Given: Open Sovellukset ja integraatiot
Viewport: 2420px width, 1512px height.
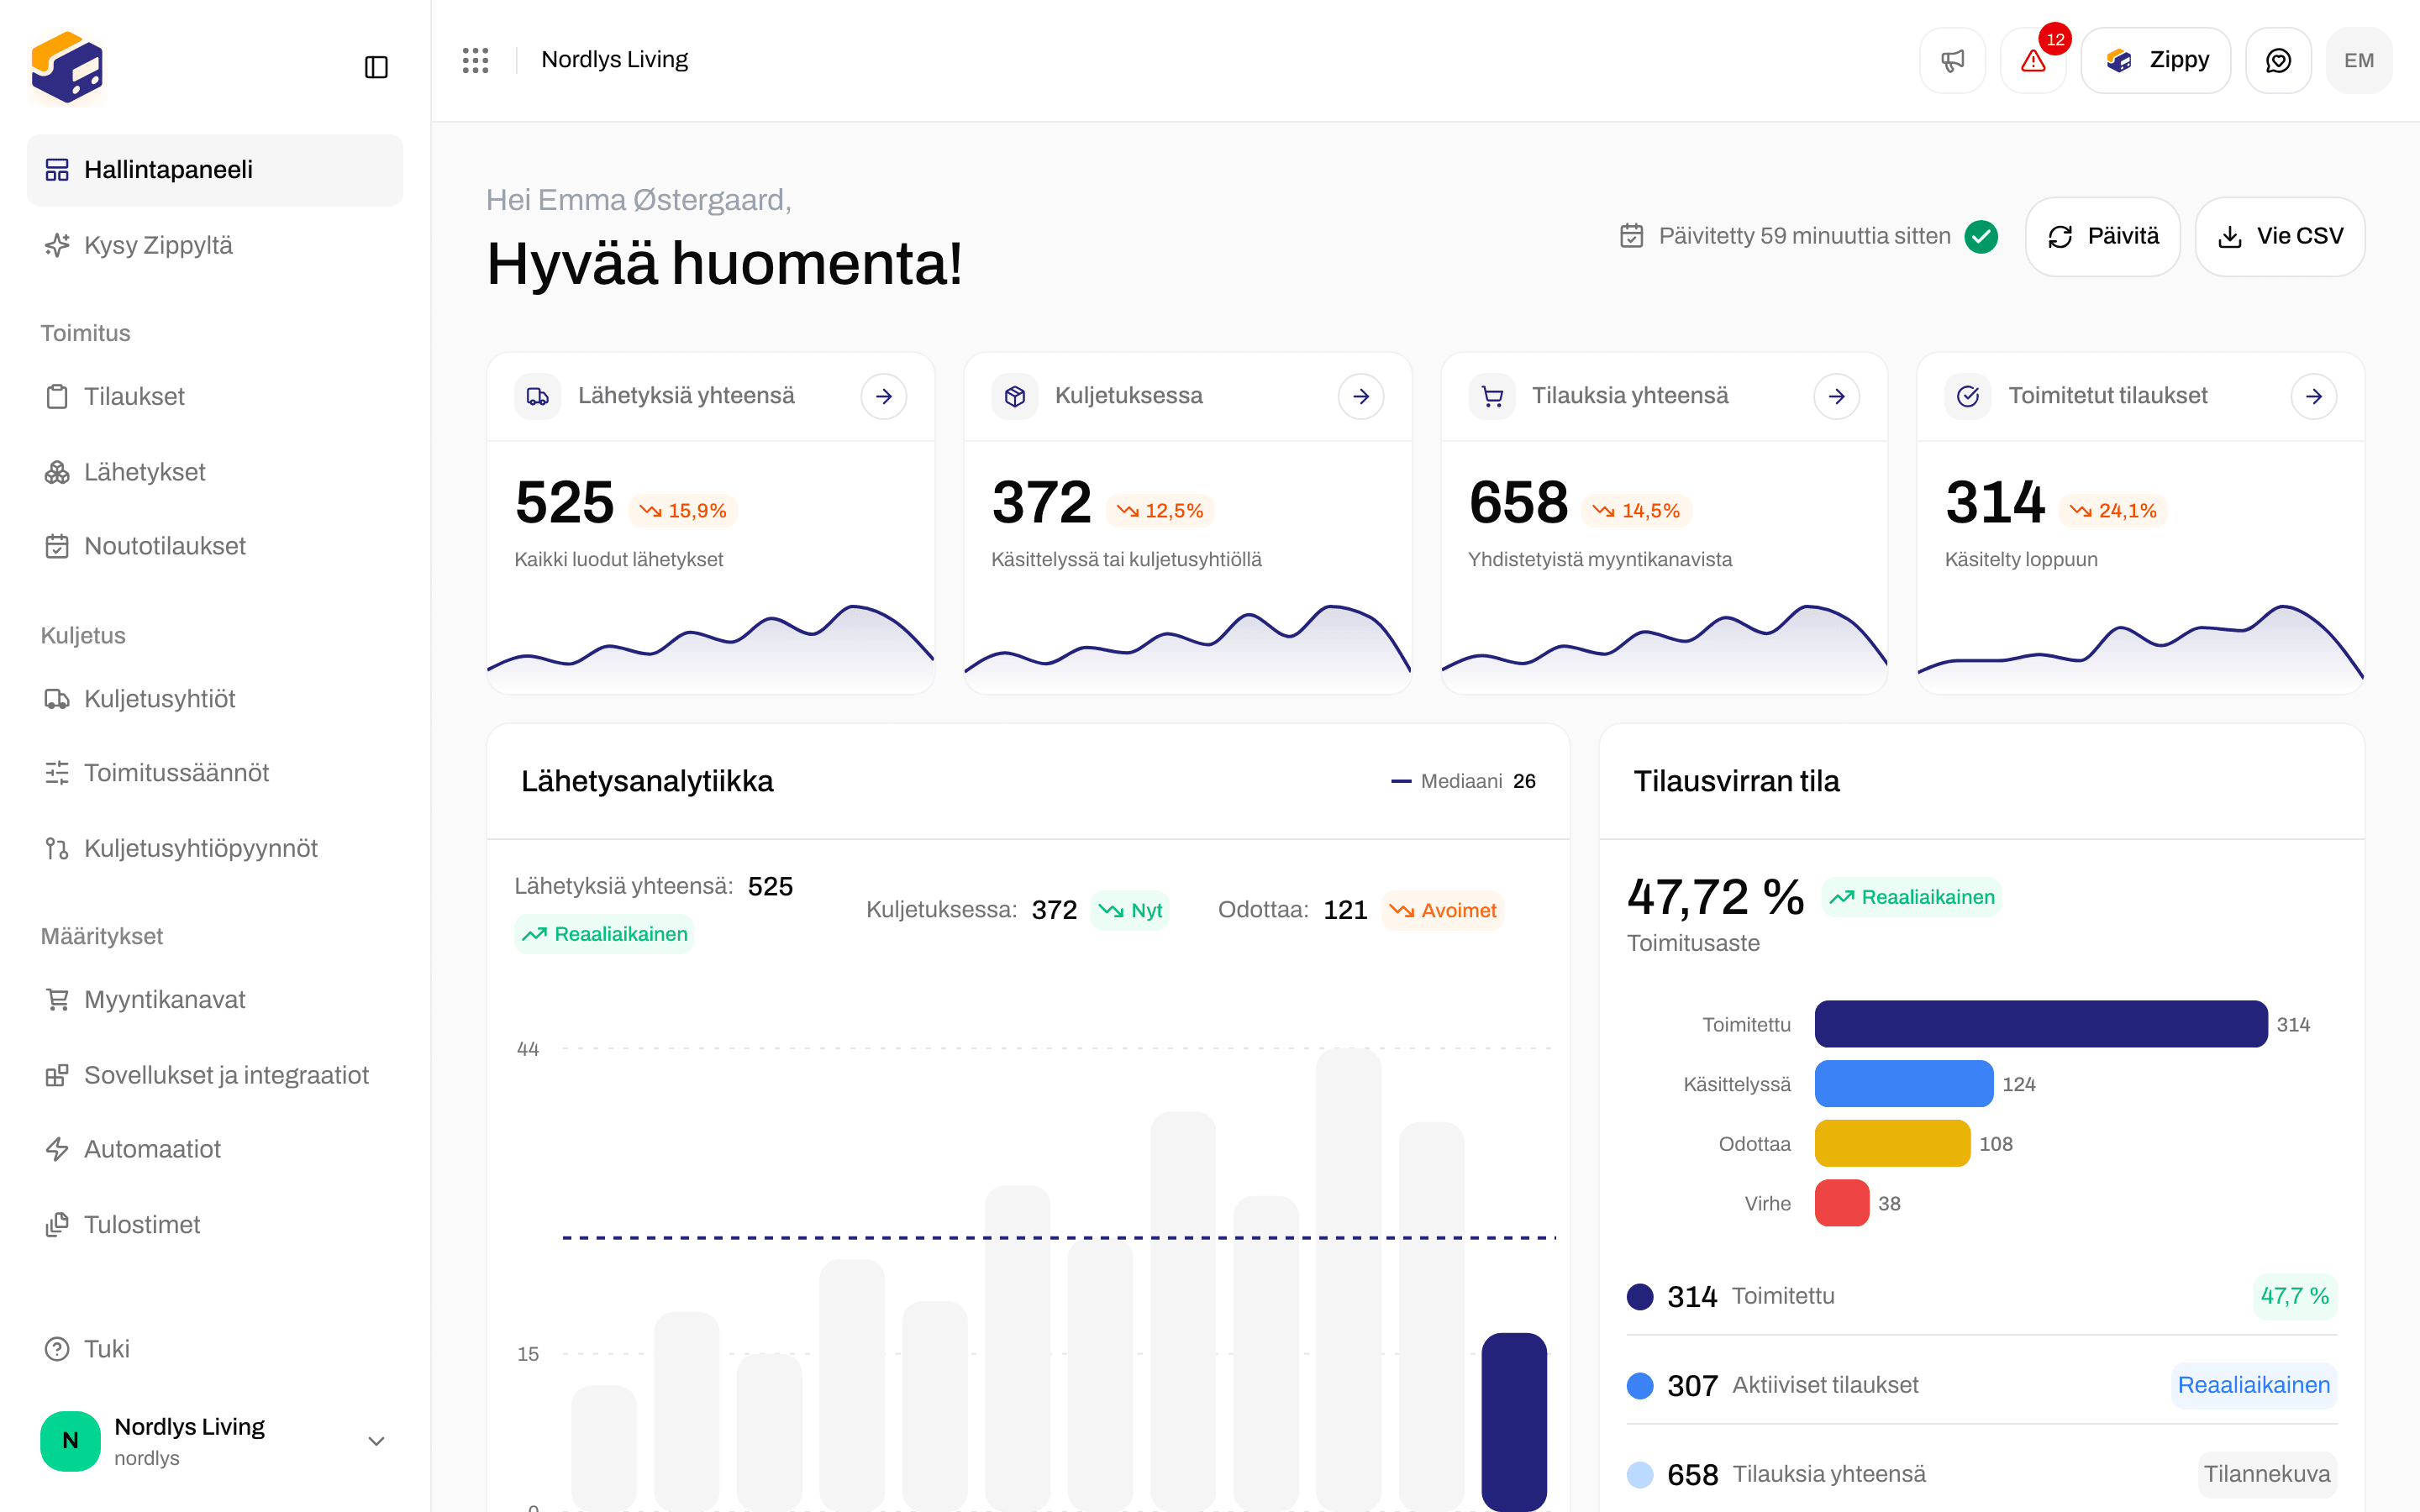Looking at the screenshot, I should coord(215,1075).
